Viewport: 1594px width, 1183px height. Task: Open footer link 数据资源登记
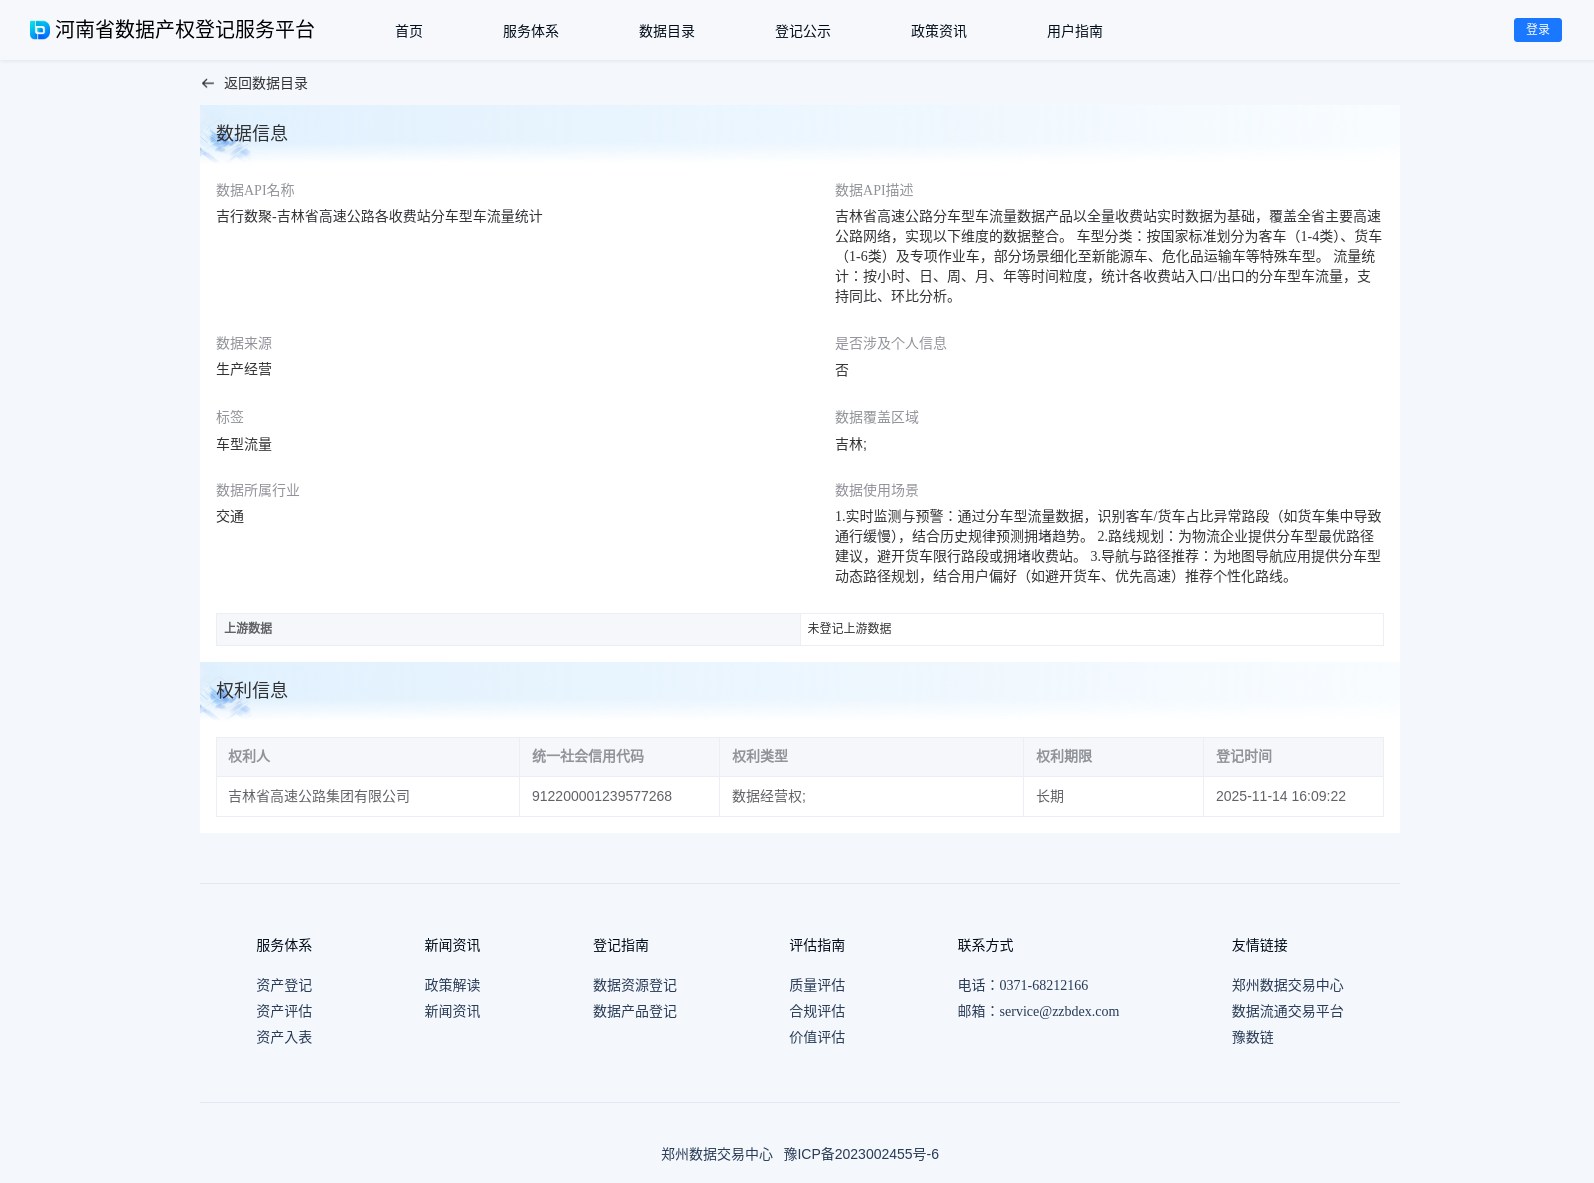click(x=635, y=985)
